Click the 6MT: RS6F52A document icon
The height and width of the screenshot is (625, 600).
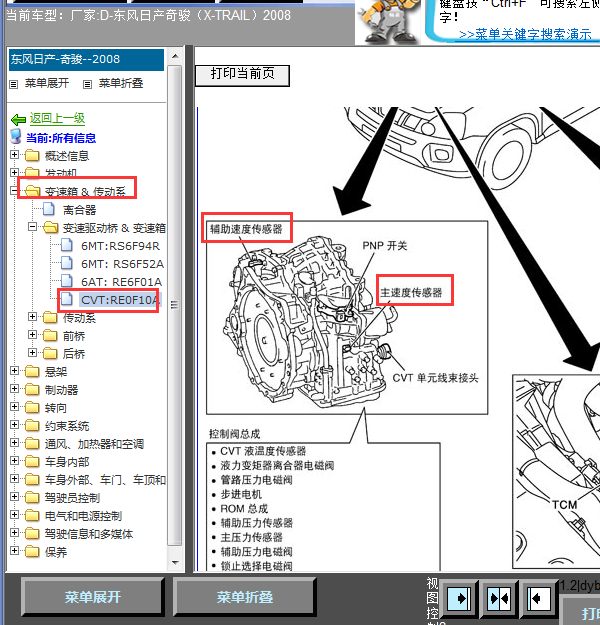pyautogui.click(x=67, y=263)
